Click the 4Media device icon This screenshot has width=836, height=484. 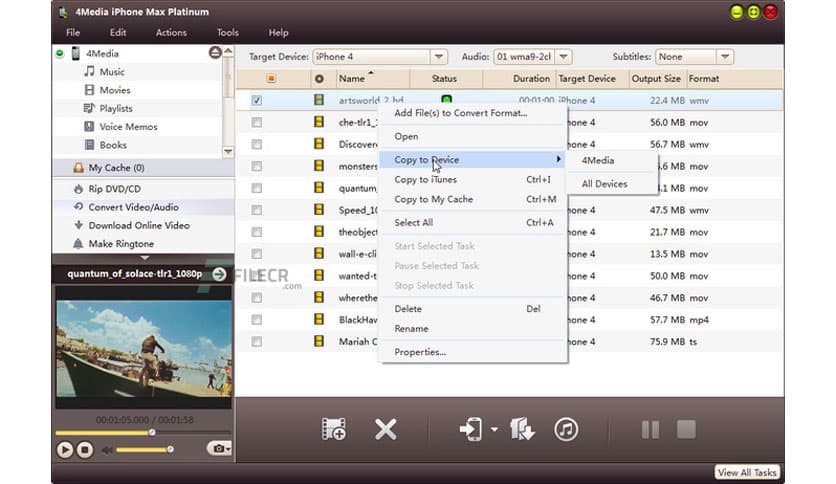pos(76,53)
